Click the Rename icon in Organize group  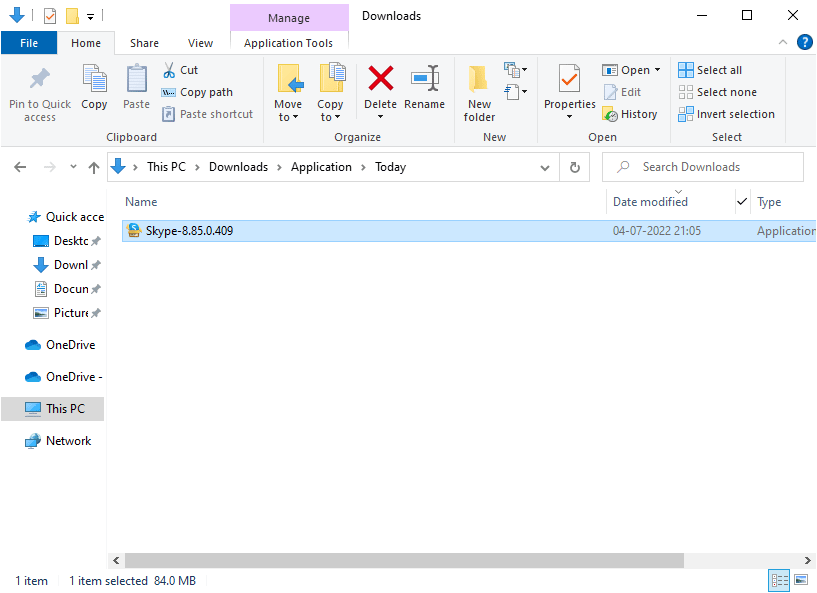[425, 80]
